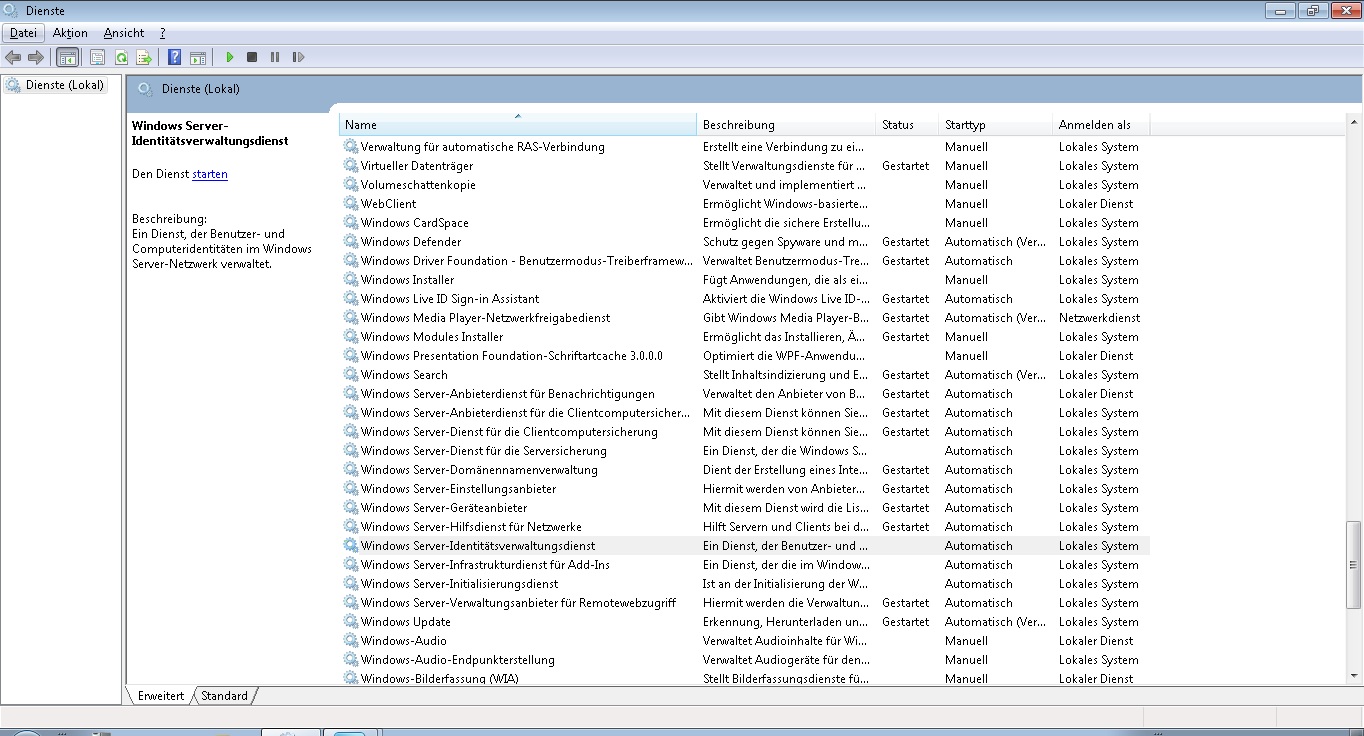Select the Windows Server-Identitätsverwaltungsdienst row
This screenshot has width=1364, height=736.
coord(745,546)
